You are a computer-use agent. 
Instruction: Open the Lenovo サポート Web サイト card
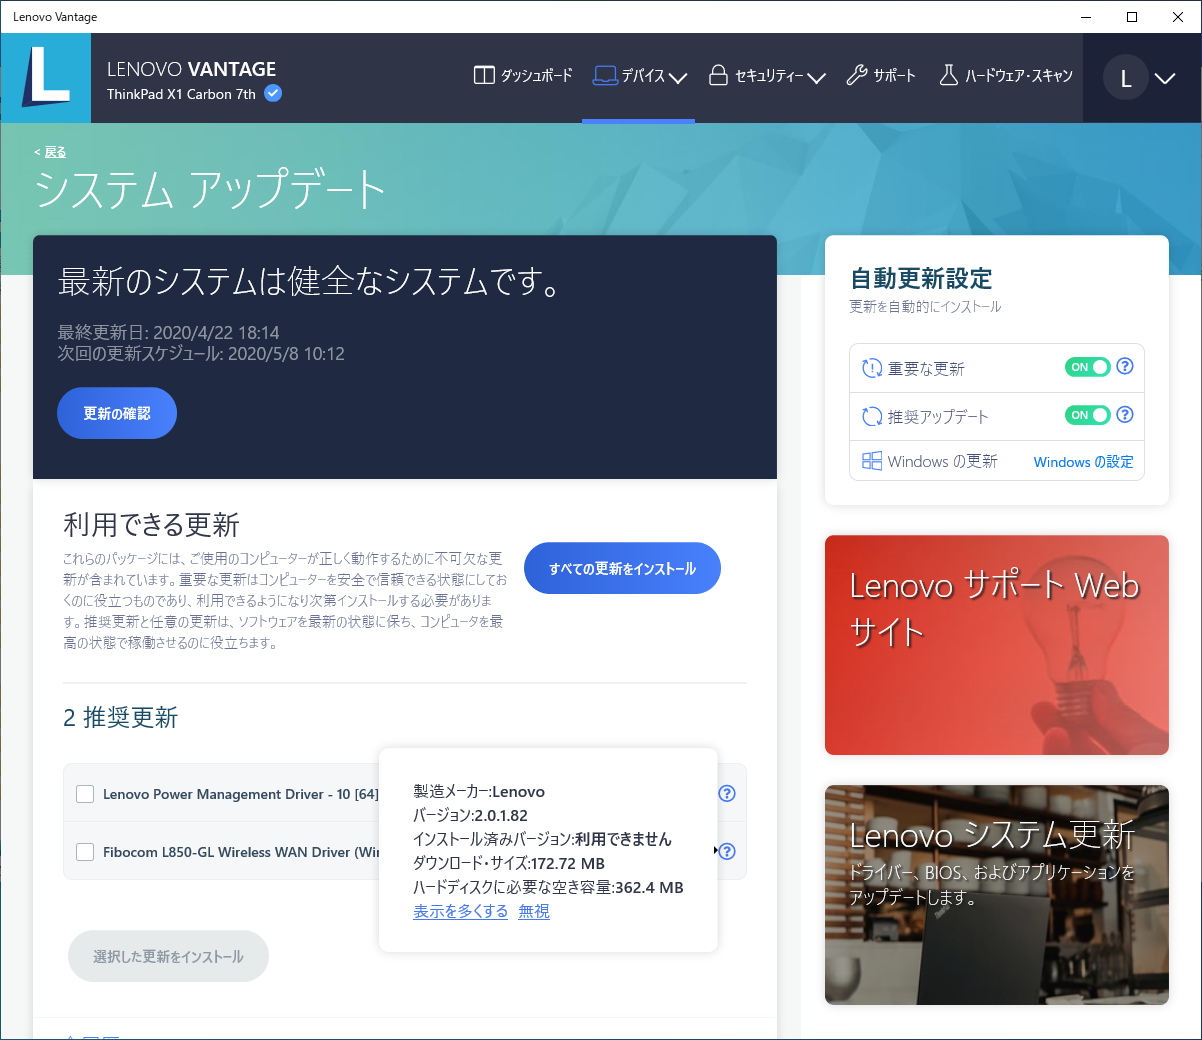tap(997, 645)
